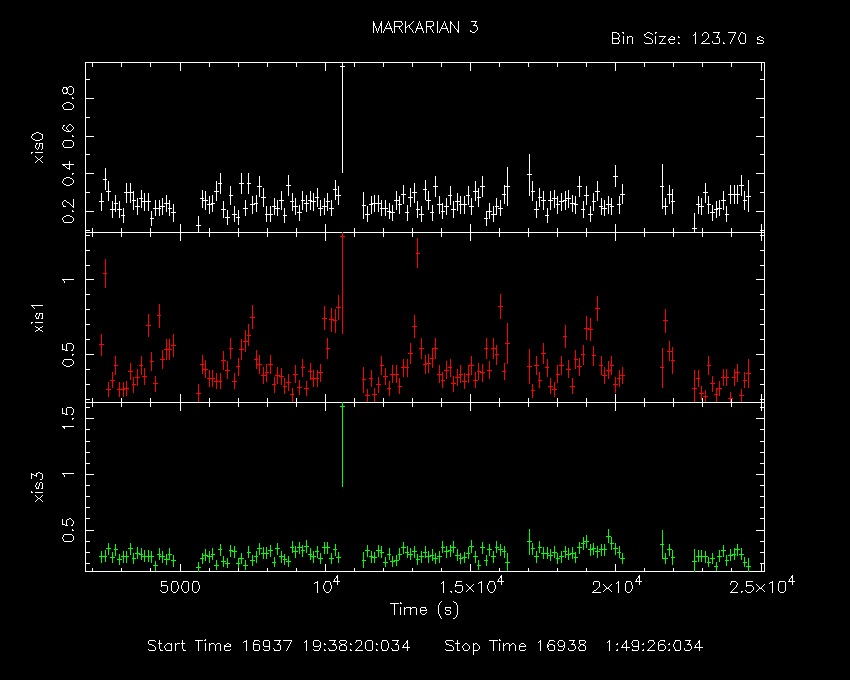This screenshot has width=850, height=680.
Task: Click the Time (s) x-axis label
Action: [x=424, y=610]
